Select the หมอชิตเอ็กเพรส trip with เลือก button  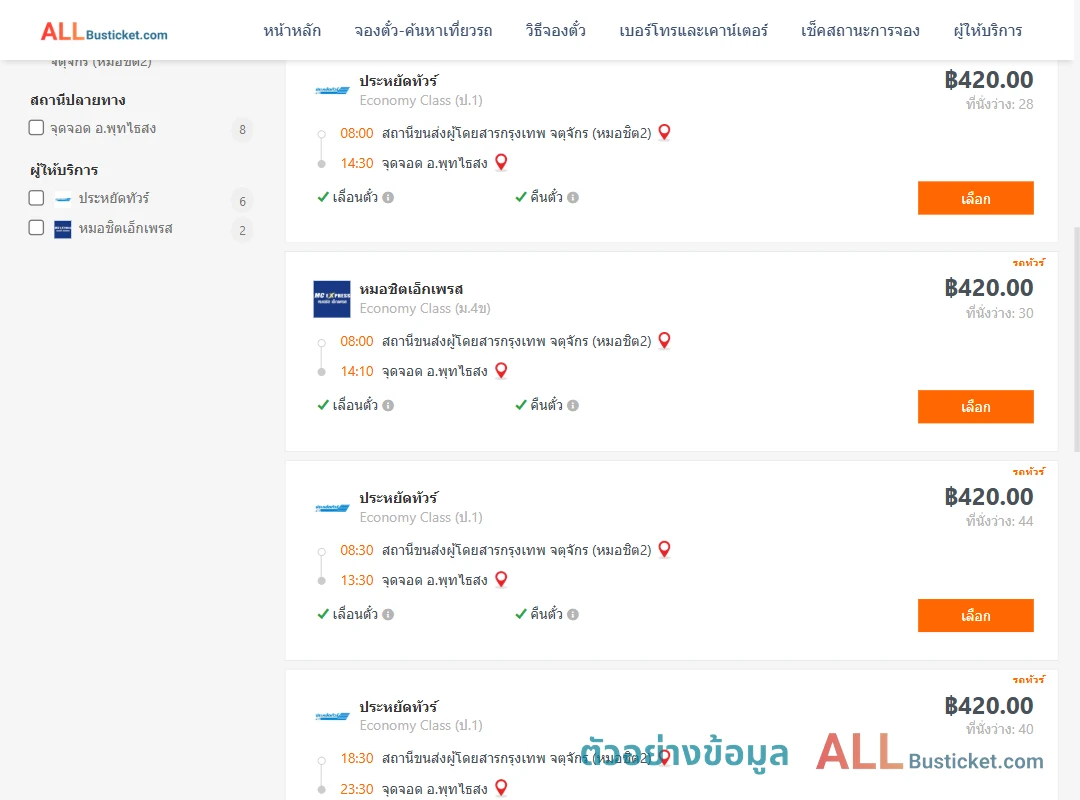975,407
